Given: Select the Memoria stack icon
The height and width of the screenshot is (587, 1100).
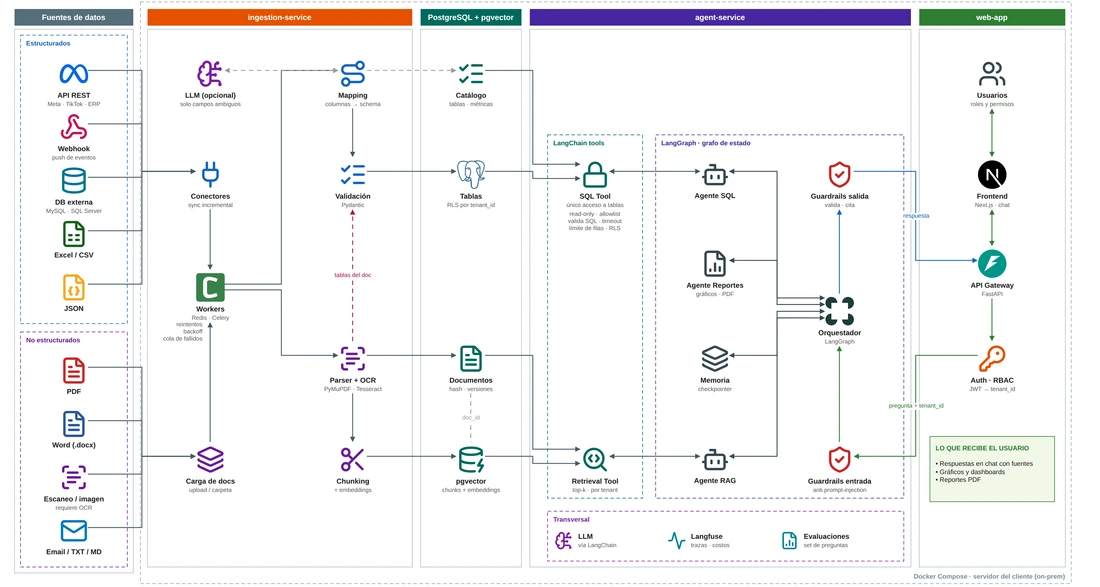Looking at the screenshot, I should click(714, 358).
